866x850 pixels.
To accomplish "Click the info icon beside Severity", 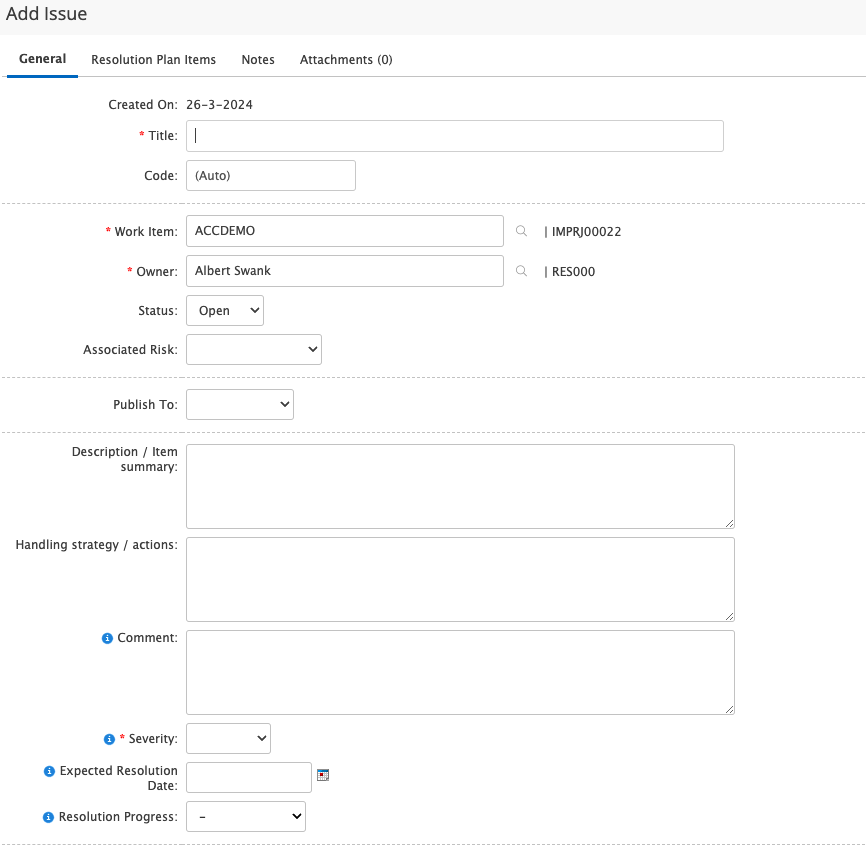I will (x=109, y=739).
